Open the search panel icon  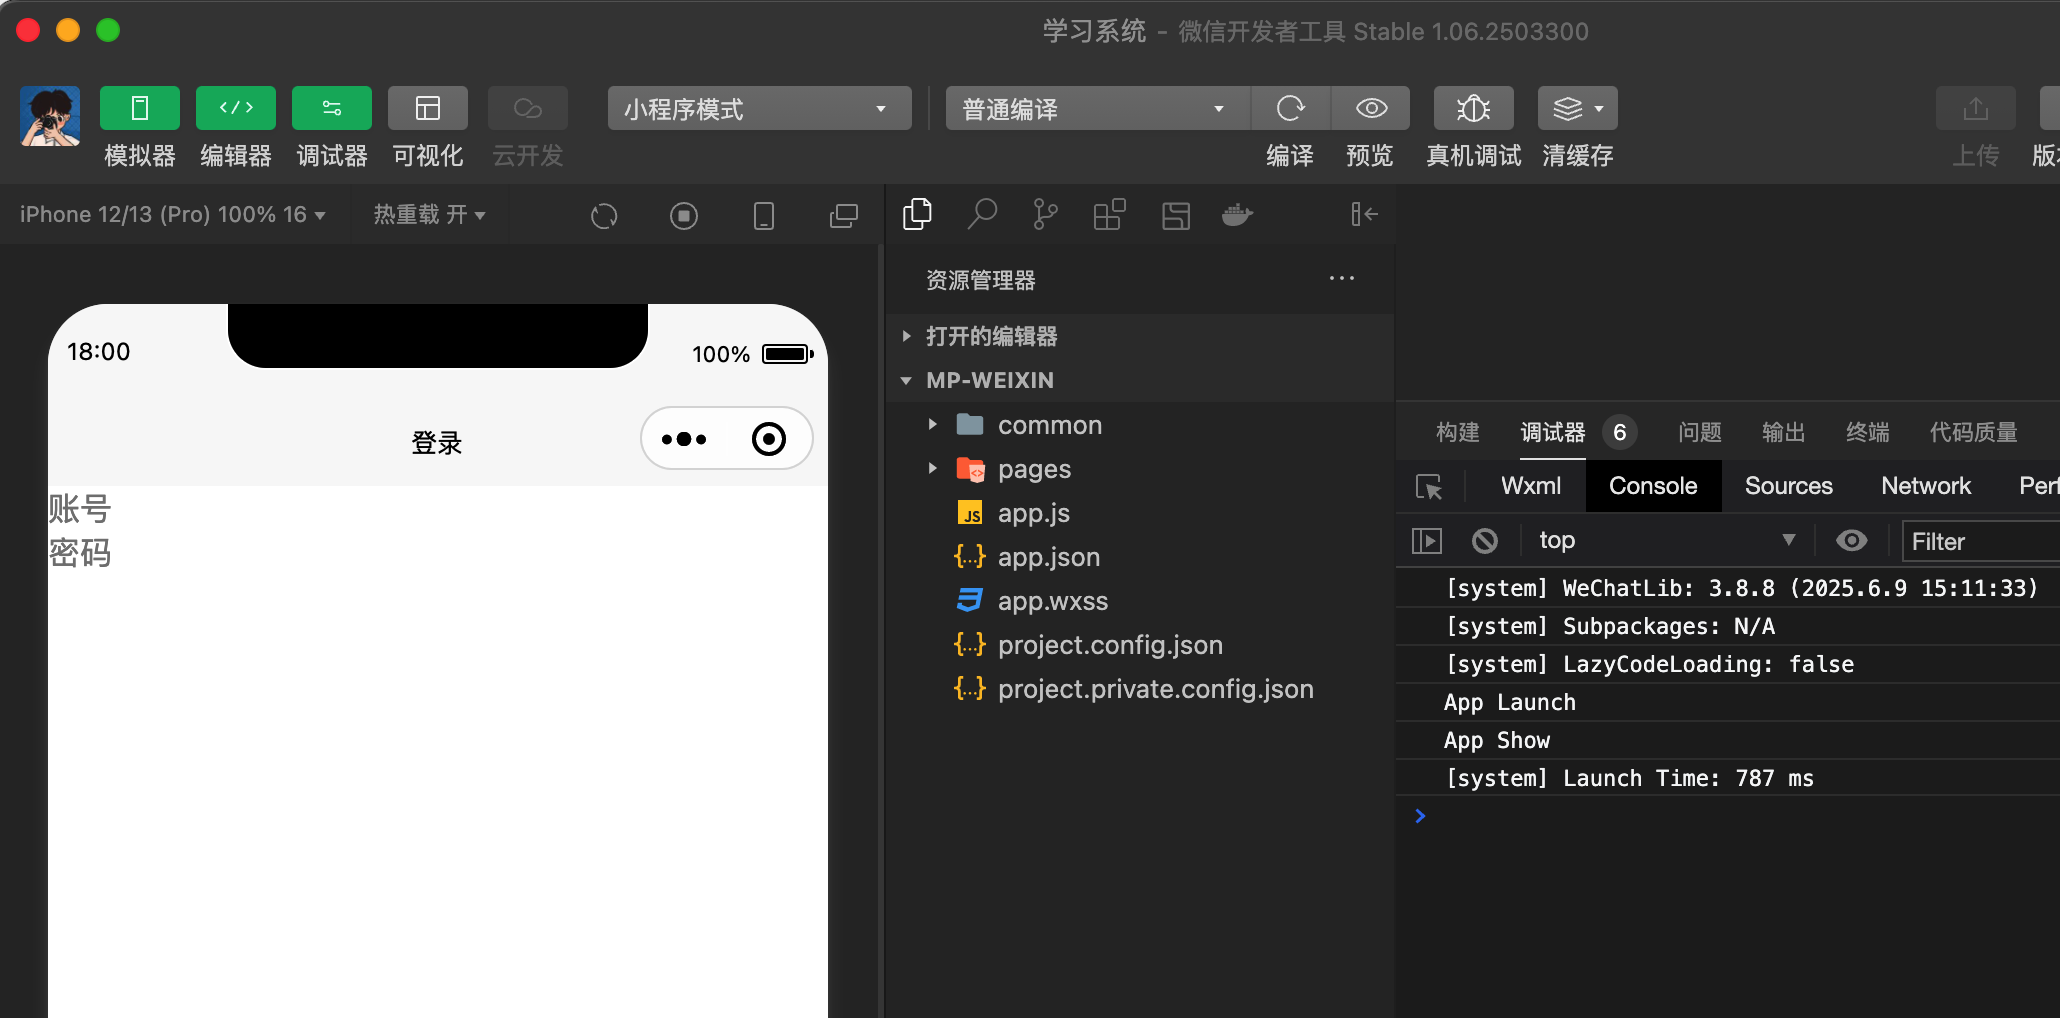click(982, 214)
